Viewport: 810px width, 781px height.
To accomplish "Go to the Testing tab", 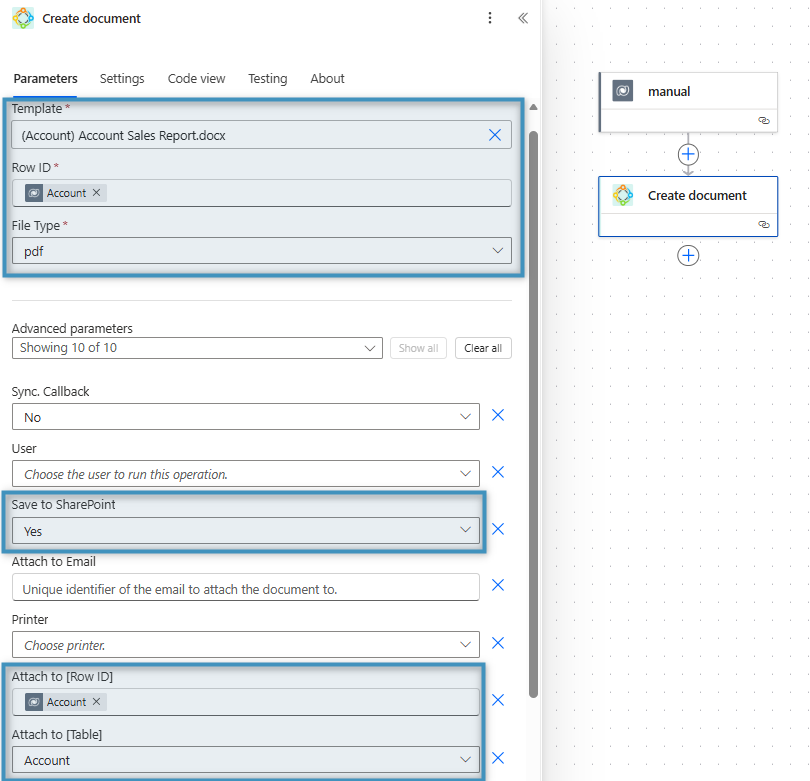I will [x=267, y=79].
